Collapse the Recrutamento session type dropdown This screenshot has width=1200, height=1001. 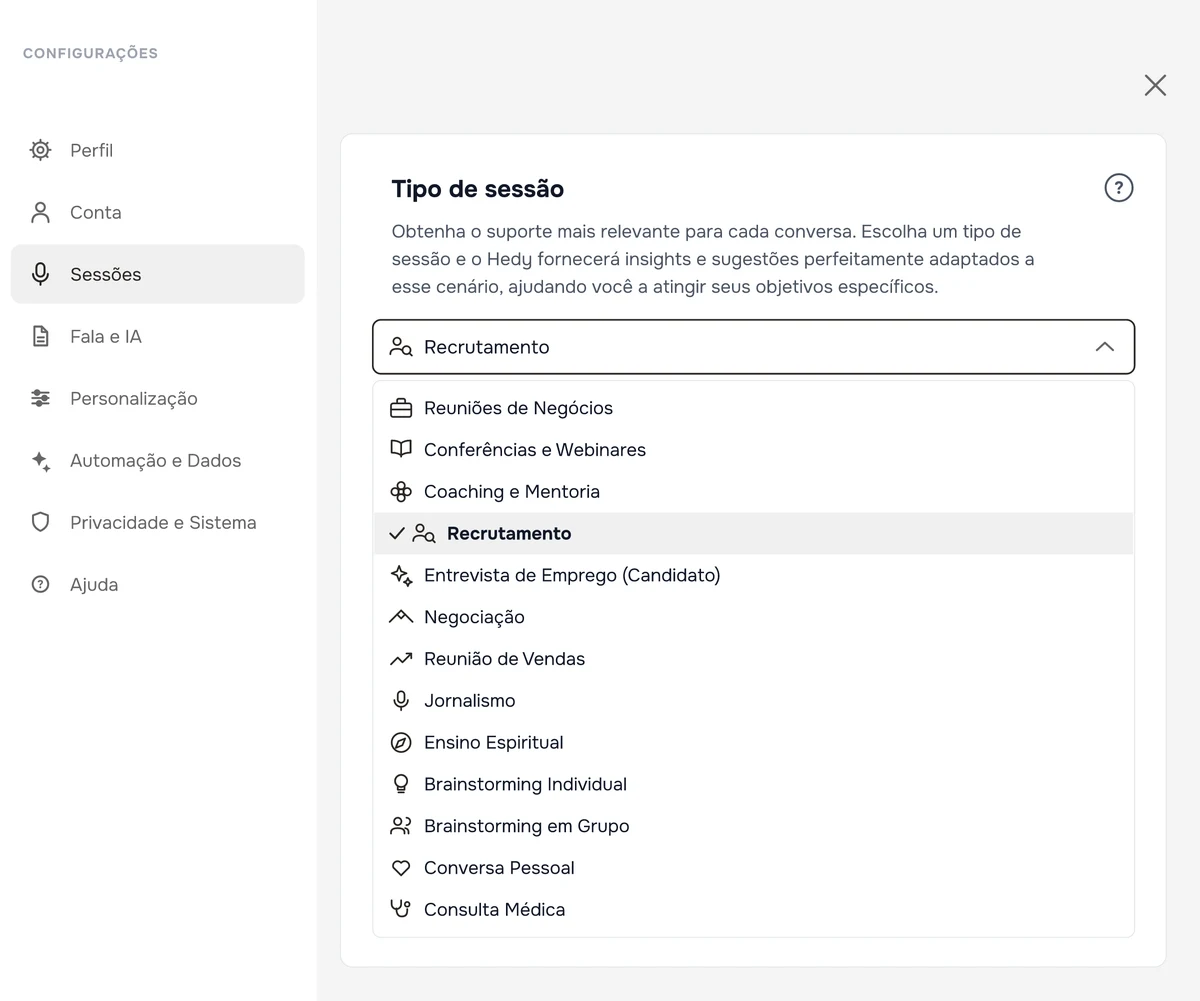pyautogui.click(x=753, y=347)
